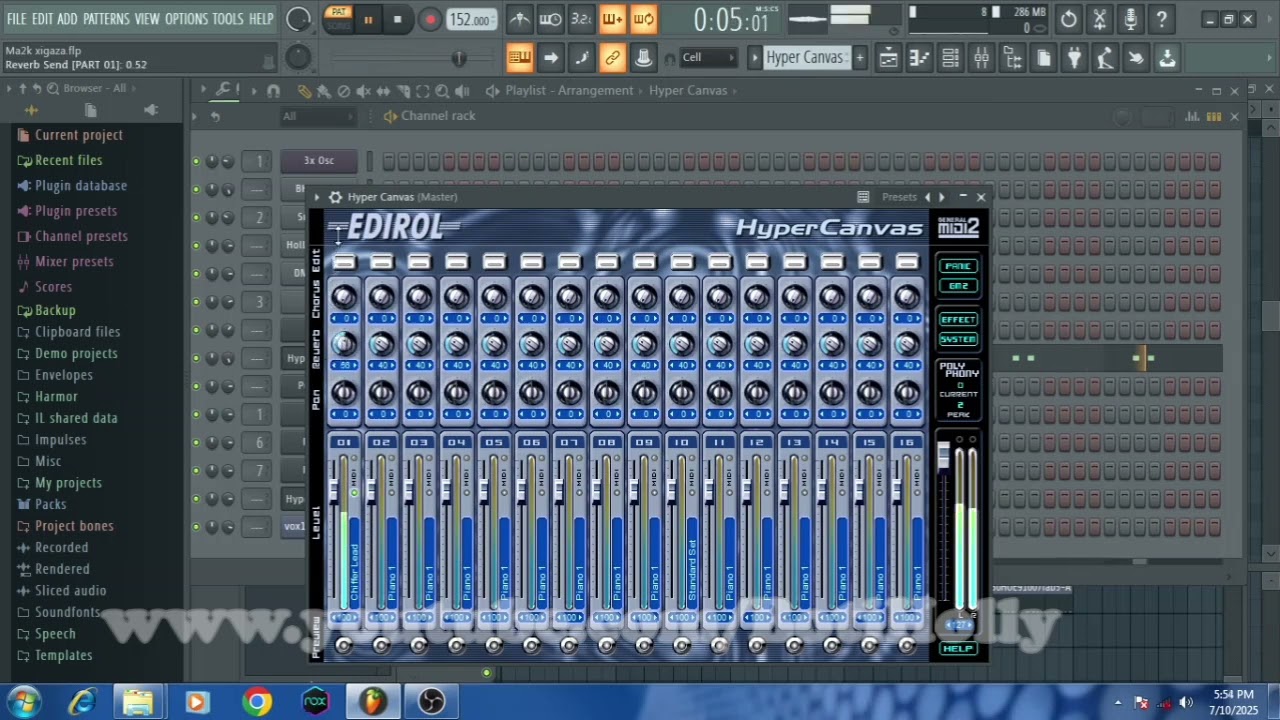Click the tempo field showing 152.000

tap(472, 19)
